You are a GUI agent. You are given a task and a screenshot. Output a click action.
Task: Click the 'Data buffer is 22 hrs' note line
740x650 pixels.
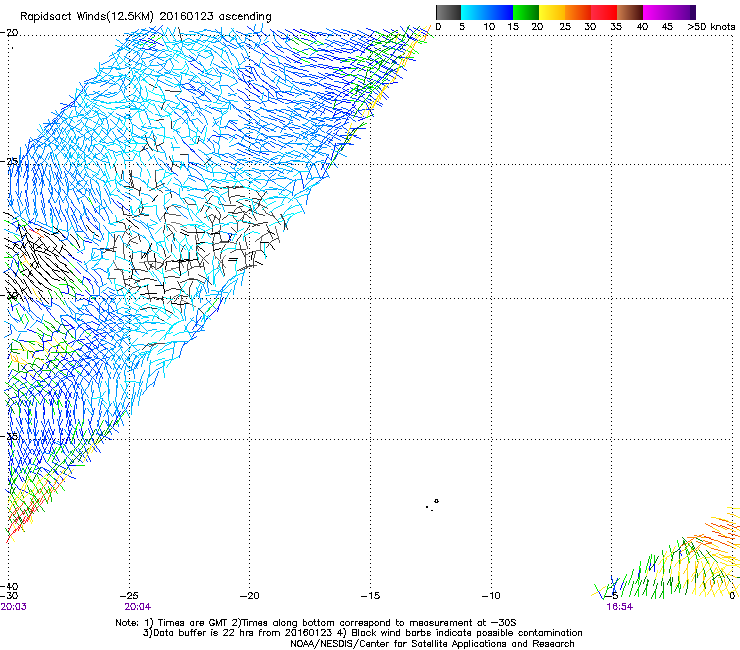tap(362, 633)
